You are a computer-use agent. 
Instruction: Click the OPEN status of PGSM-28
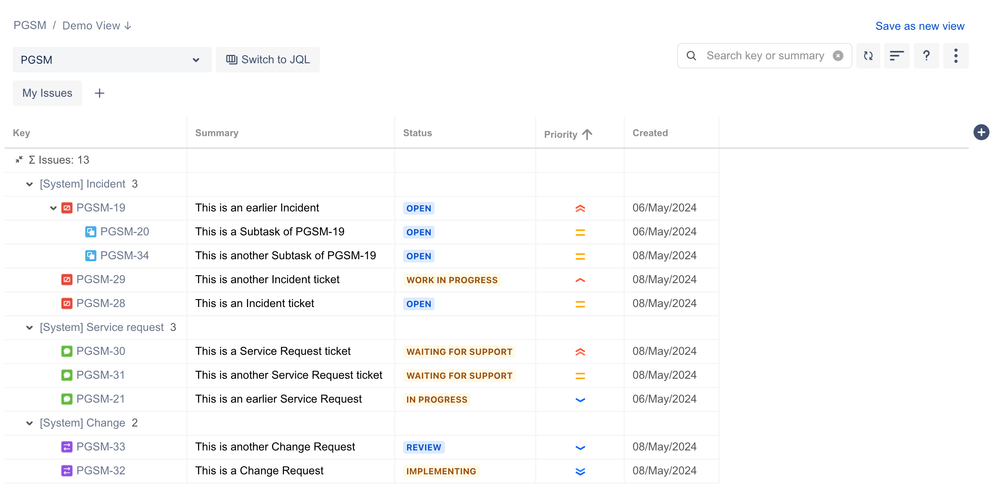pos(419,304)
